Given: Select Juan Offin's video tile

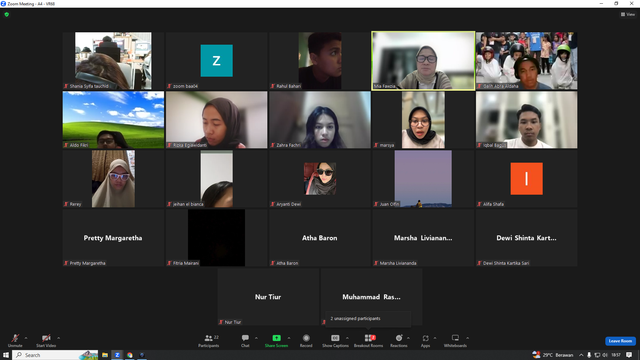Looking at the screenshot, I should click(423, 179).
